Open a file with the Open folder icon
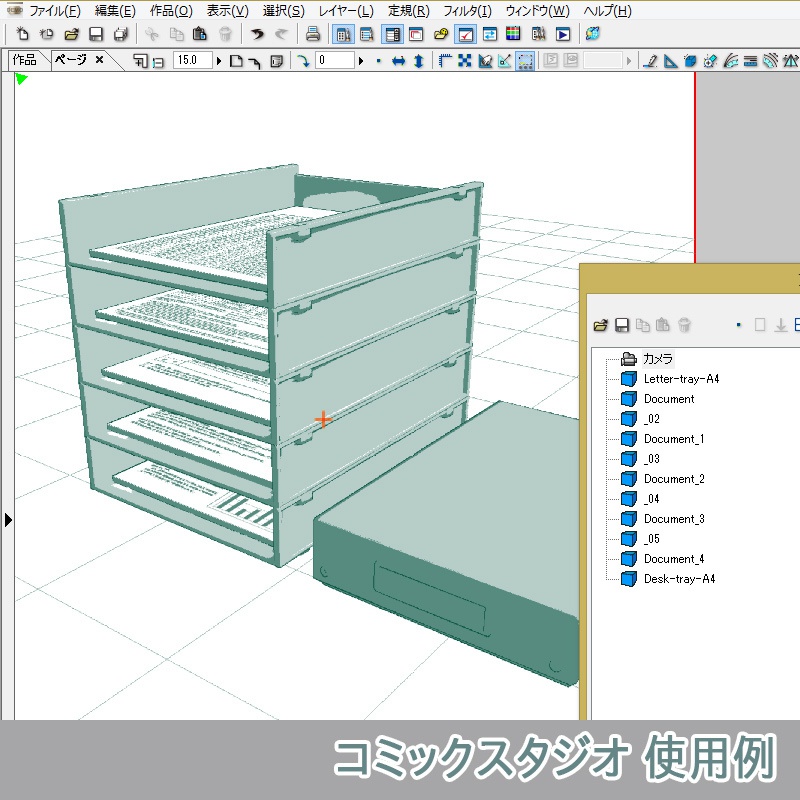 click(70, 33)
